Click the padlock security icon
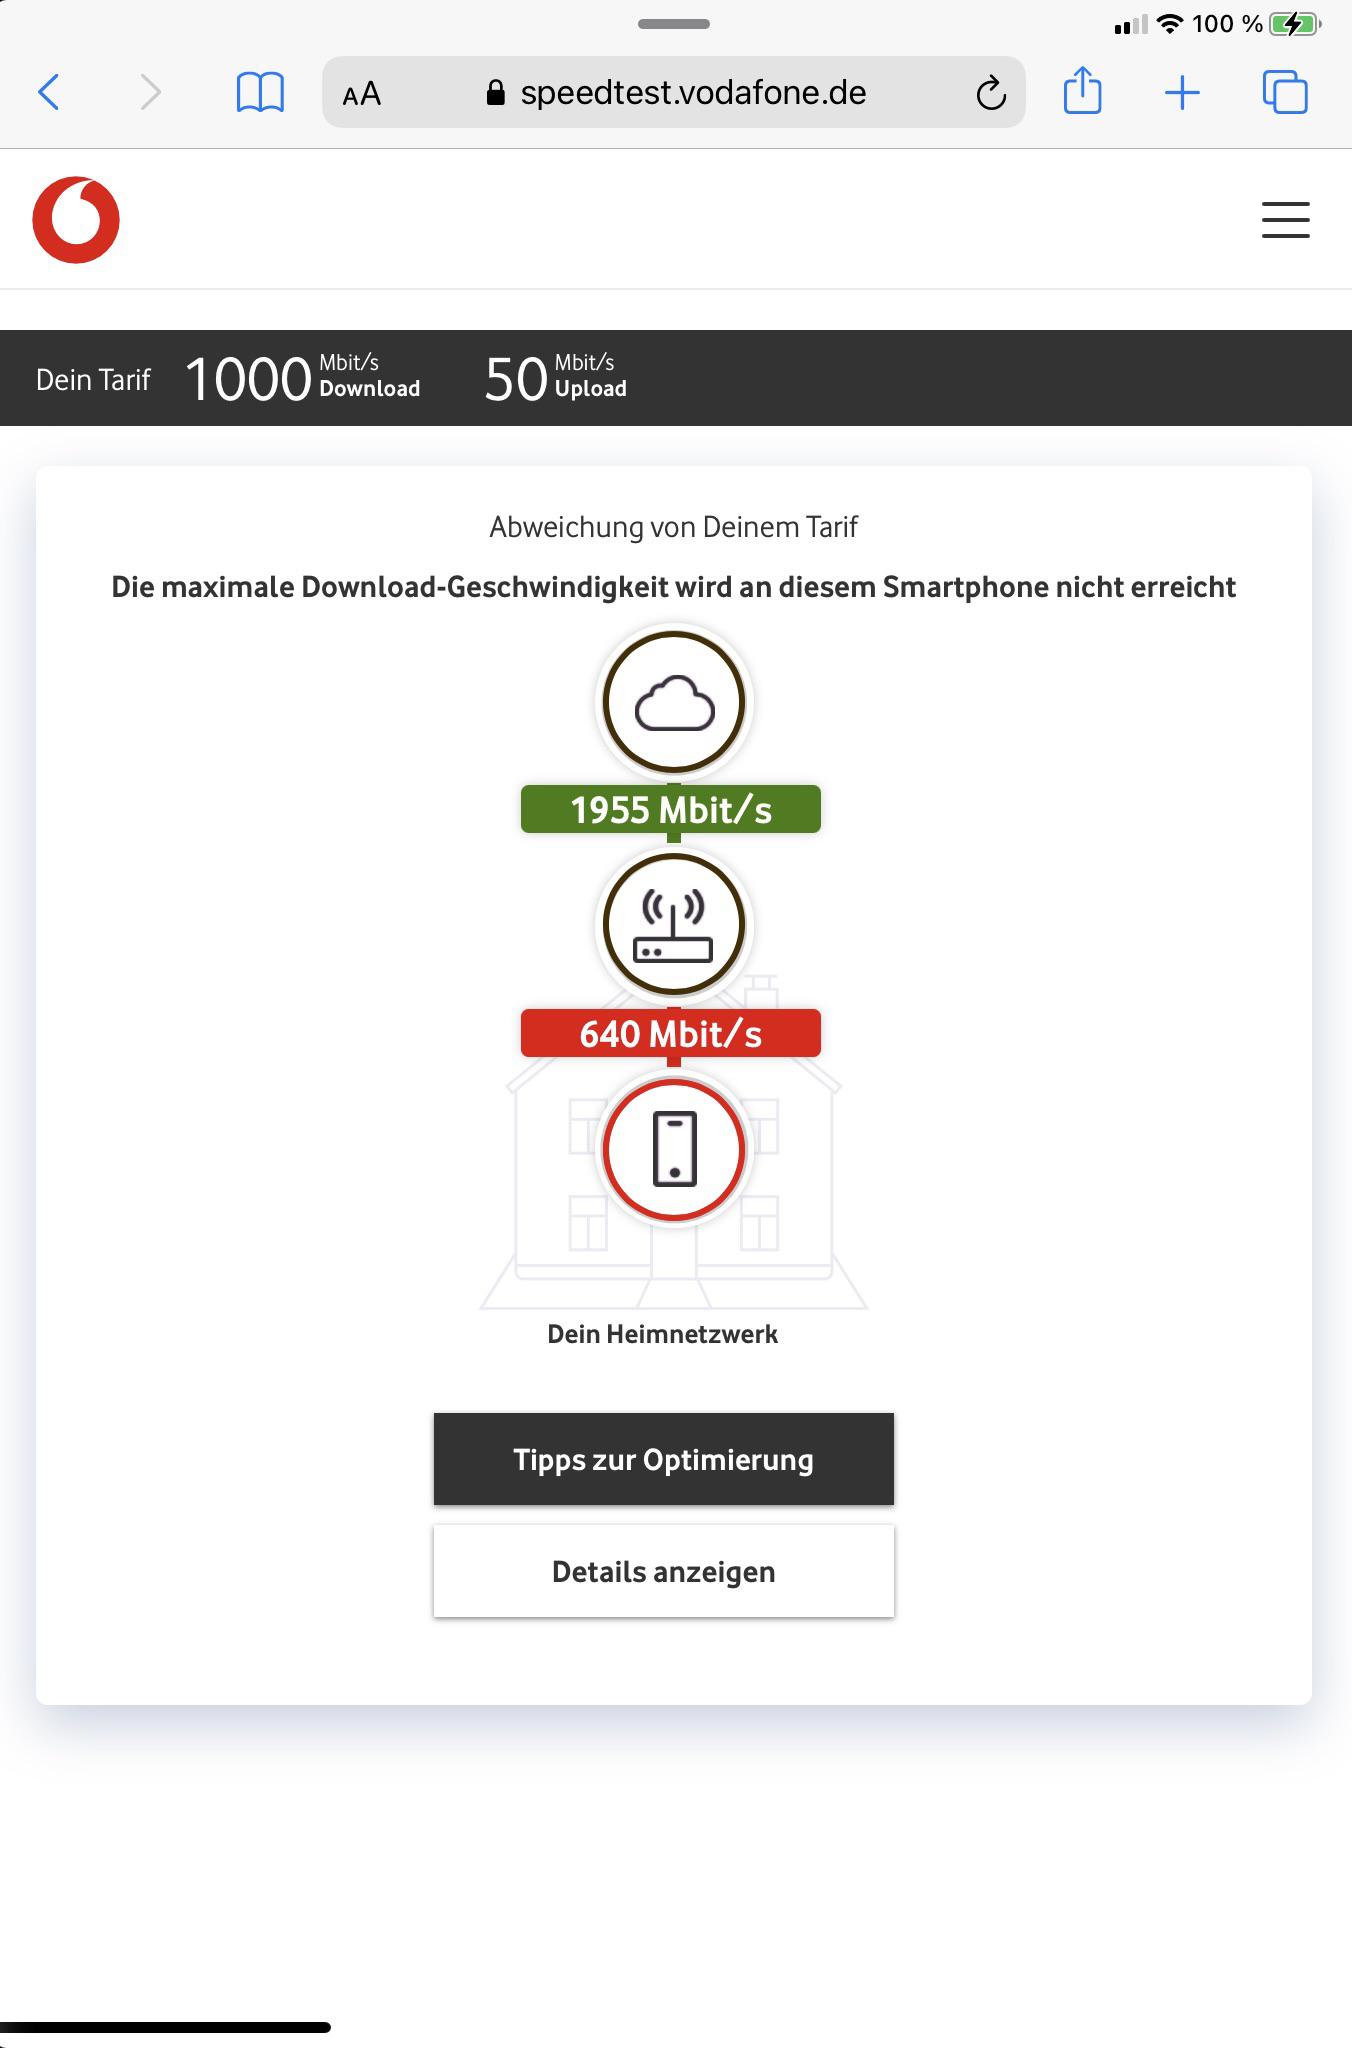The image size is (1352, 2048). click(495, 93)
